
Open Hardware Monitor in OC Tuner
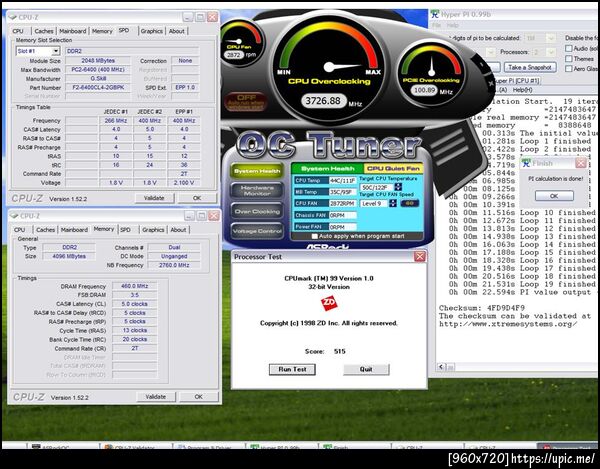pos(257,191)
